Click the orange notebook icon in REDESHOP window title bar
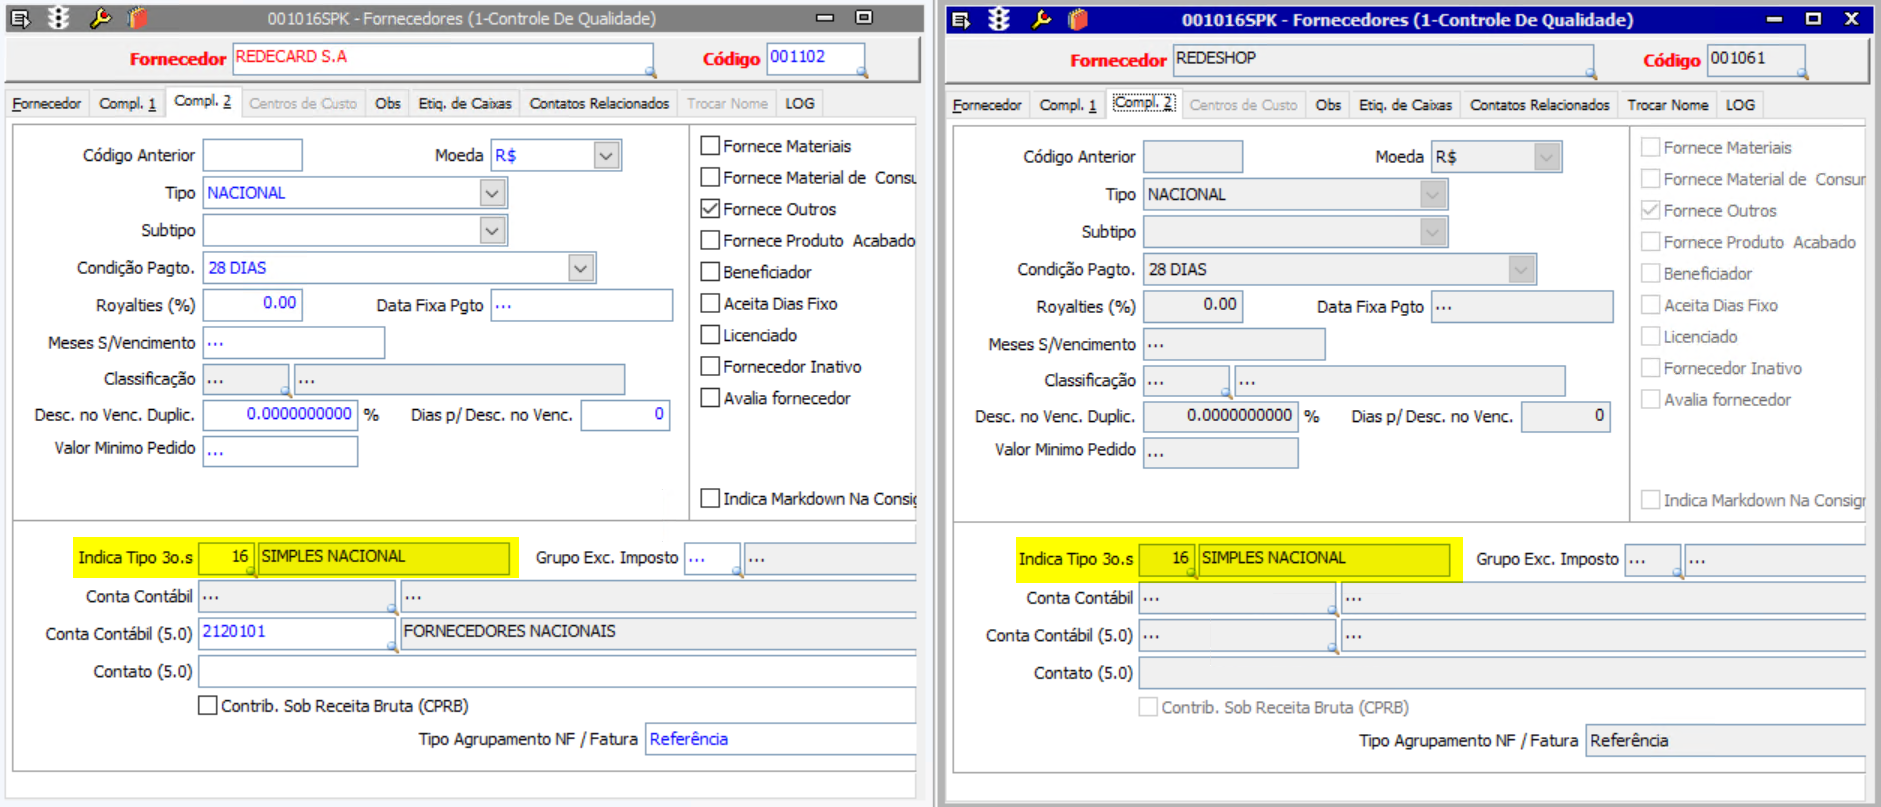The height and width of the screenshot is (807, 1881). 1078,20
